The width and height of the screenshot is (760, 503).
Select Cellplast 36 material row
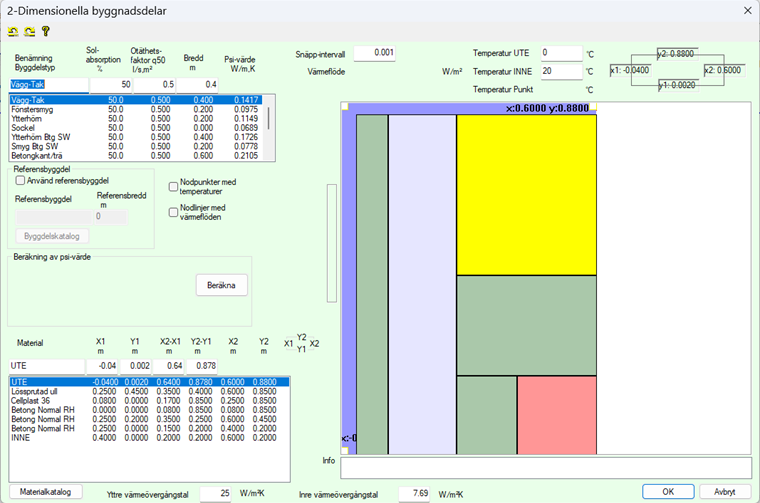pyautogui.click(x=33, y=400)
